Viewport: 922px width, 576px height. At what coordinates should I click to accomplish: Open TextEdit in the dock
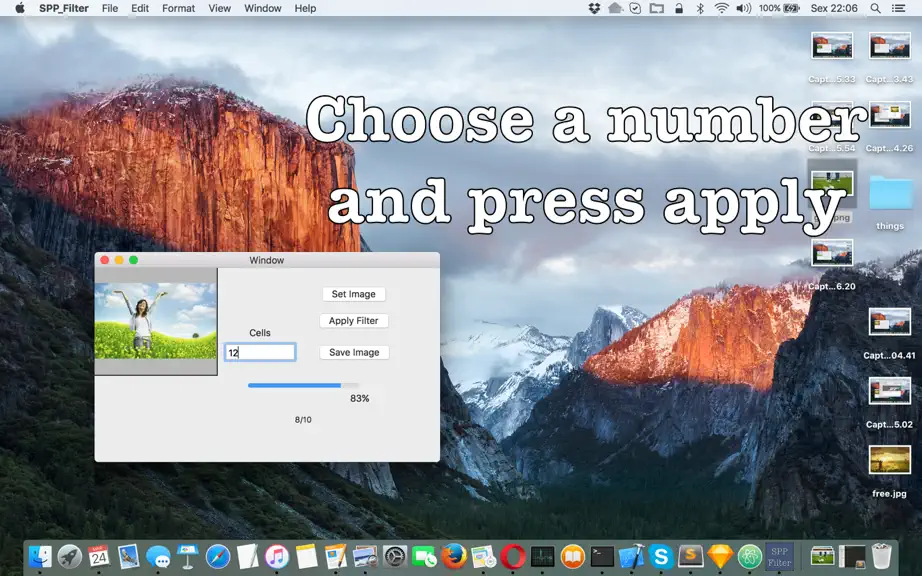pos(247,556)
